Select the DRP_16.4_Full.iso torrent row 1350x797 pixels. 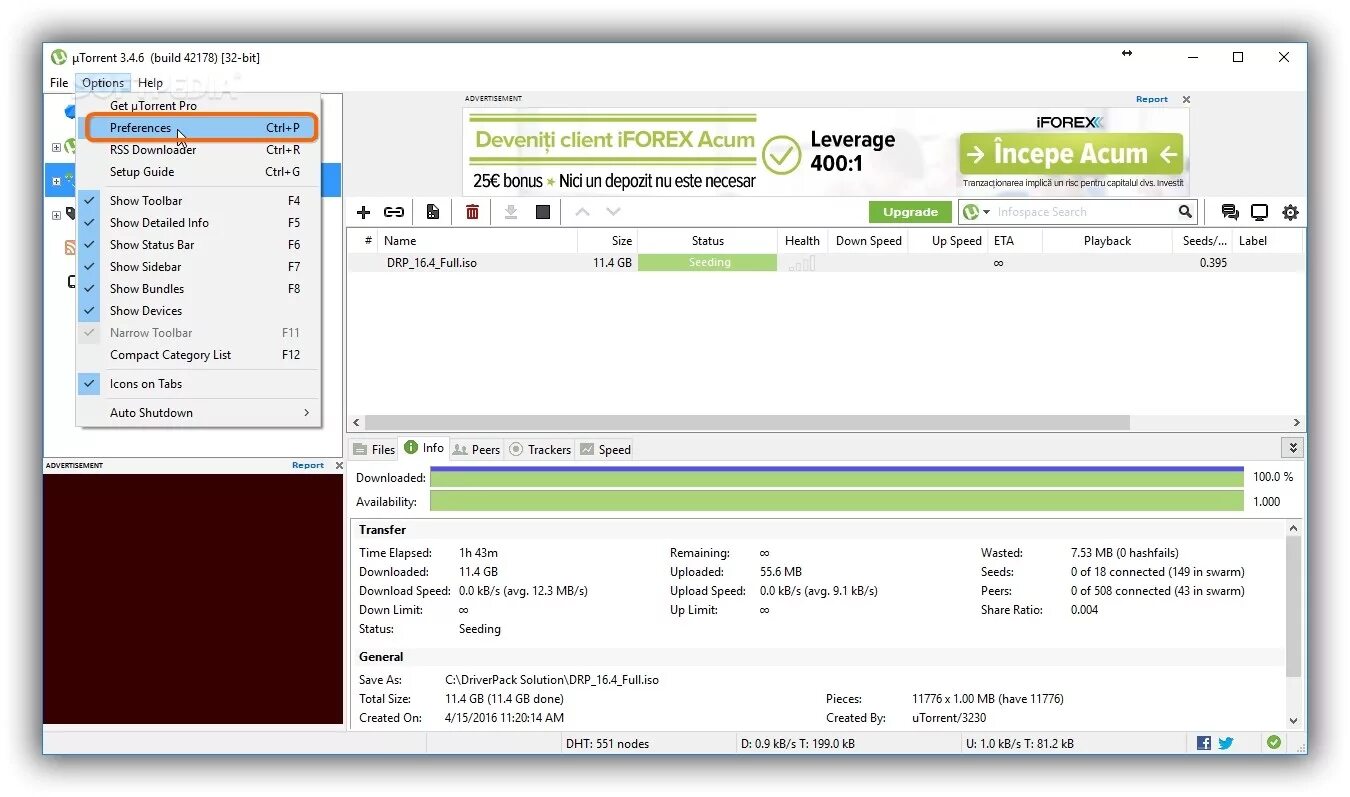(825, 263)
